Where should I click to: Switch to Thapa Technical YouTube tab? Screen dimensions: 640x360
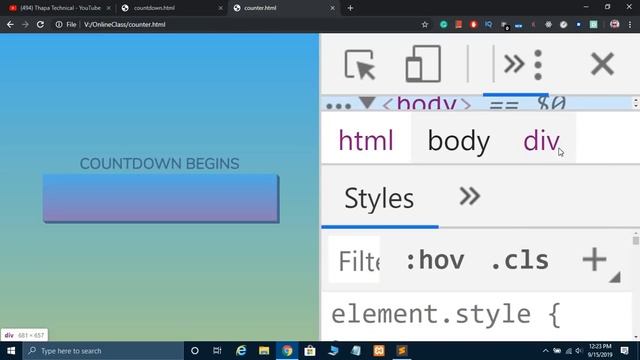pos(60,8)
